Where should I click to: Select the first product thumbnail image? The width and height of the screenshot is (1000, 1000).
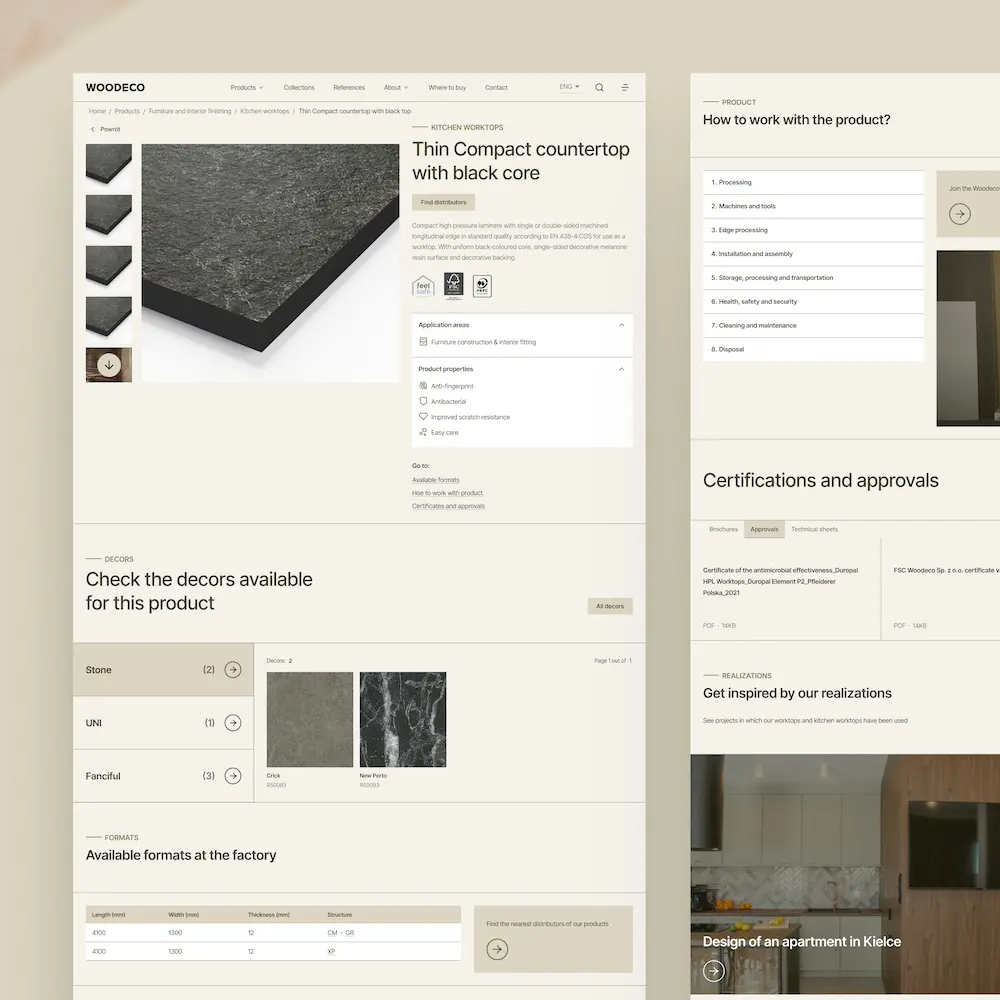109,163
